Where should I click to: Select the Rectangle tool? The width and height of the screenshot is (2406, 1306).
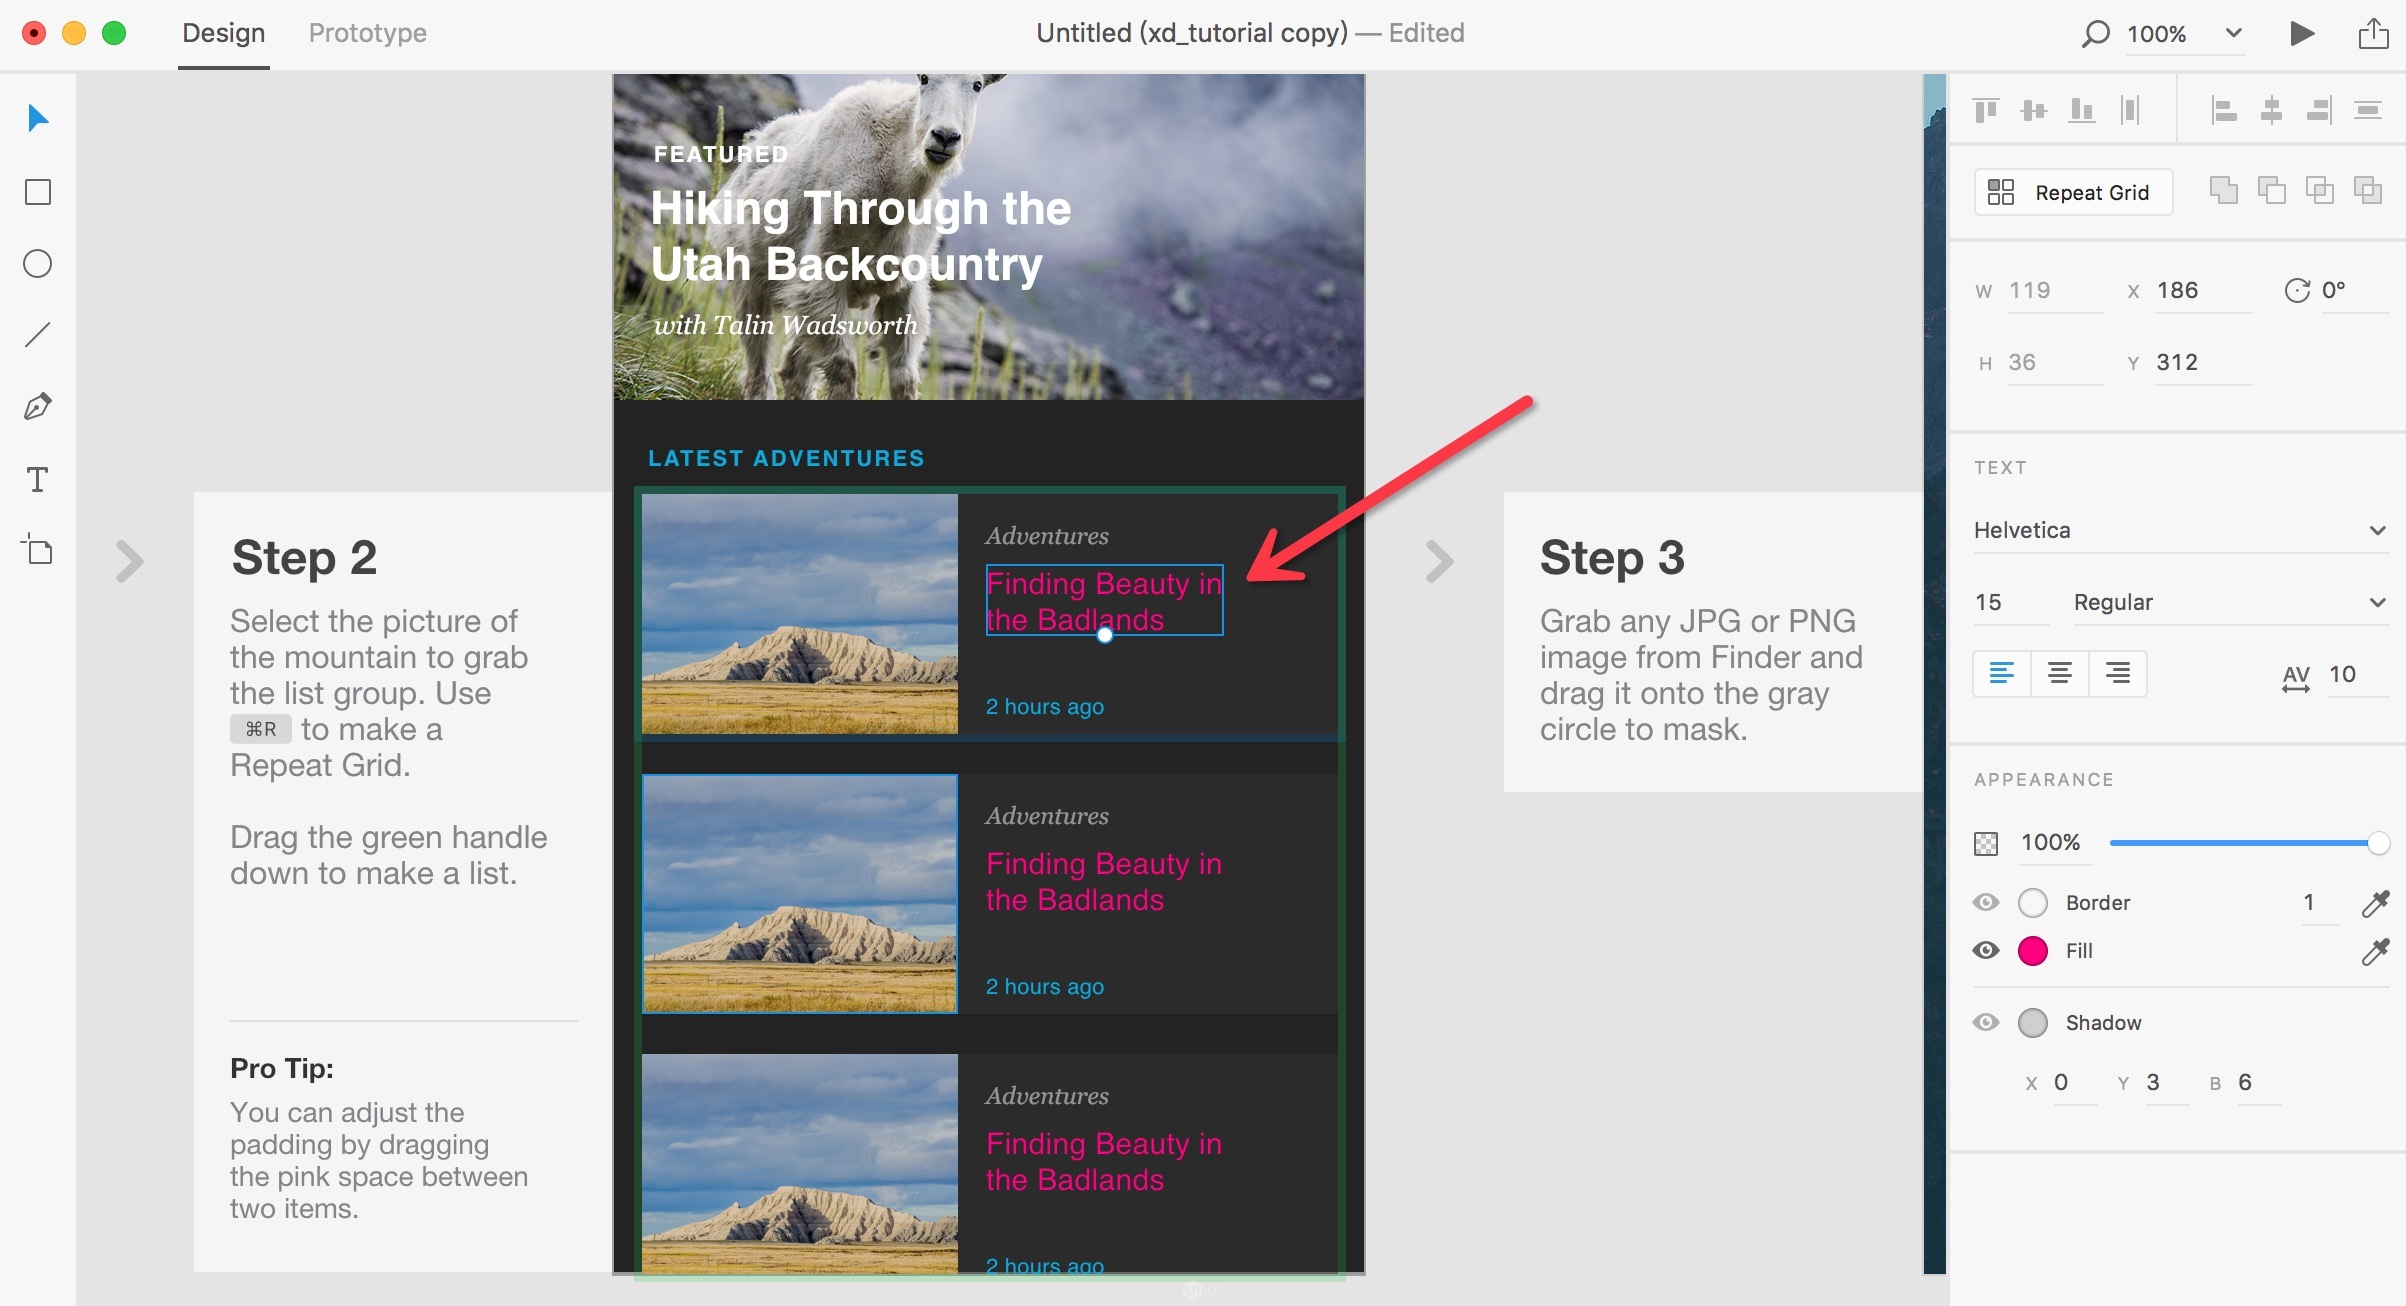pos(38,192)
